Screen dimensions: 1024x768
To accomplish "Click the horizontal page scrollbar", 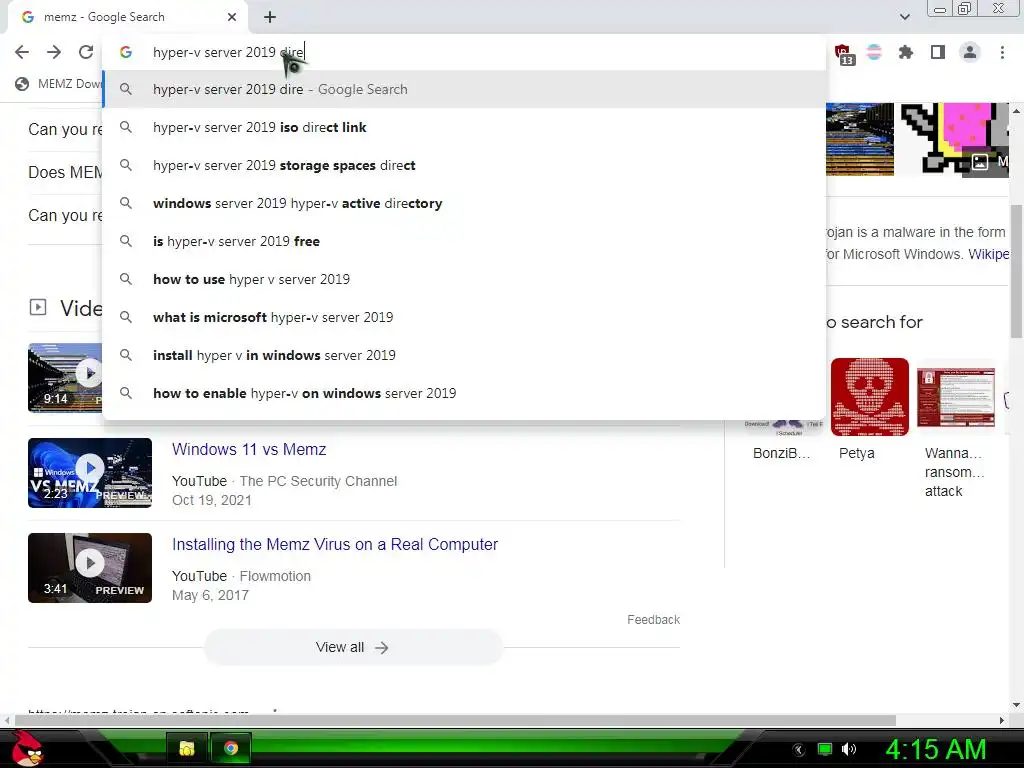I will [455, 720].
